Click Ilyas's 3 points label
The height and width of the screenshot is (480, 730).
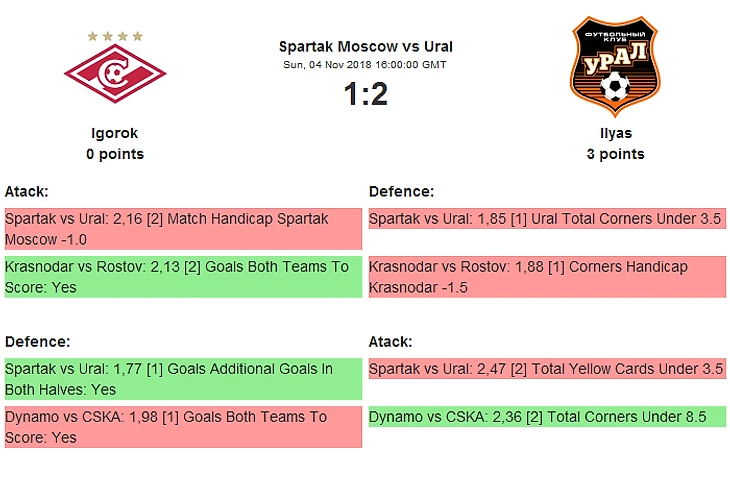pyautogui.click(x=615, y=154)
